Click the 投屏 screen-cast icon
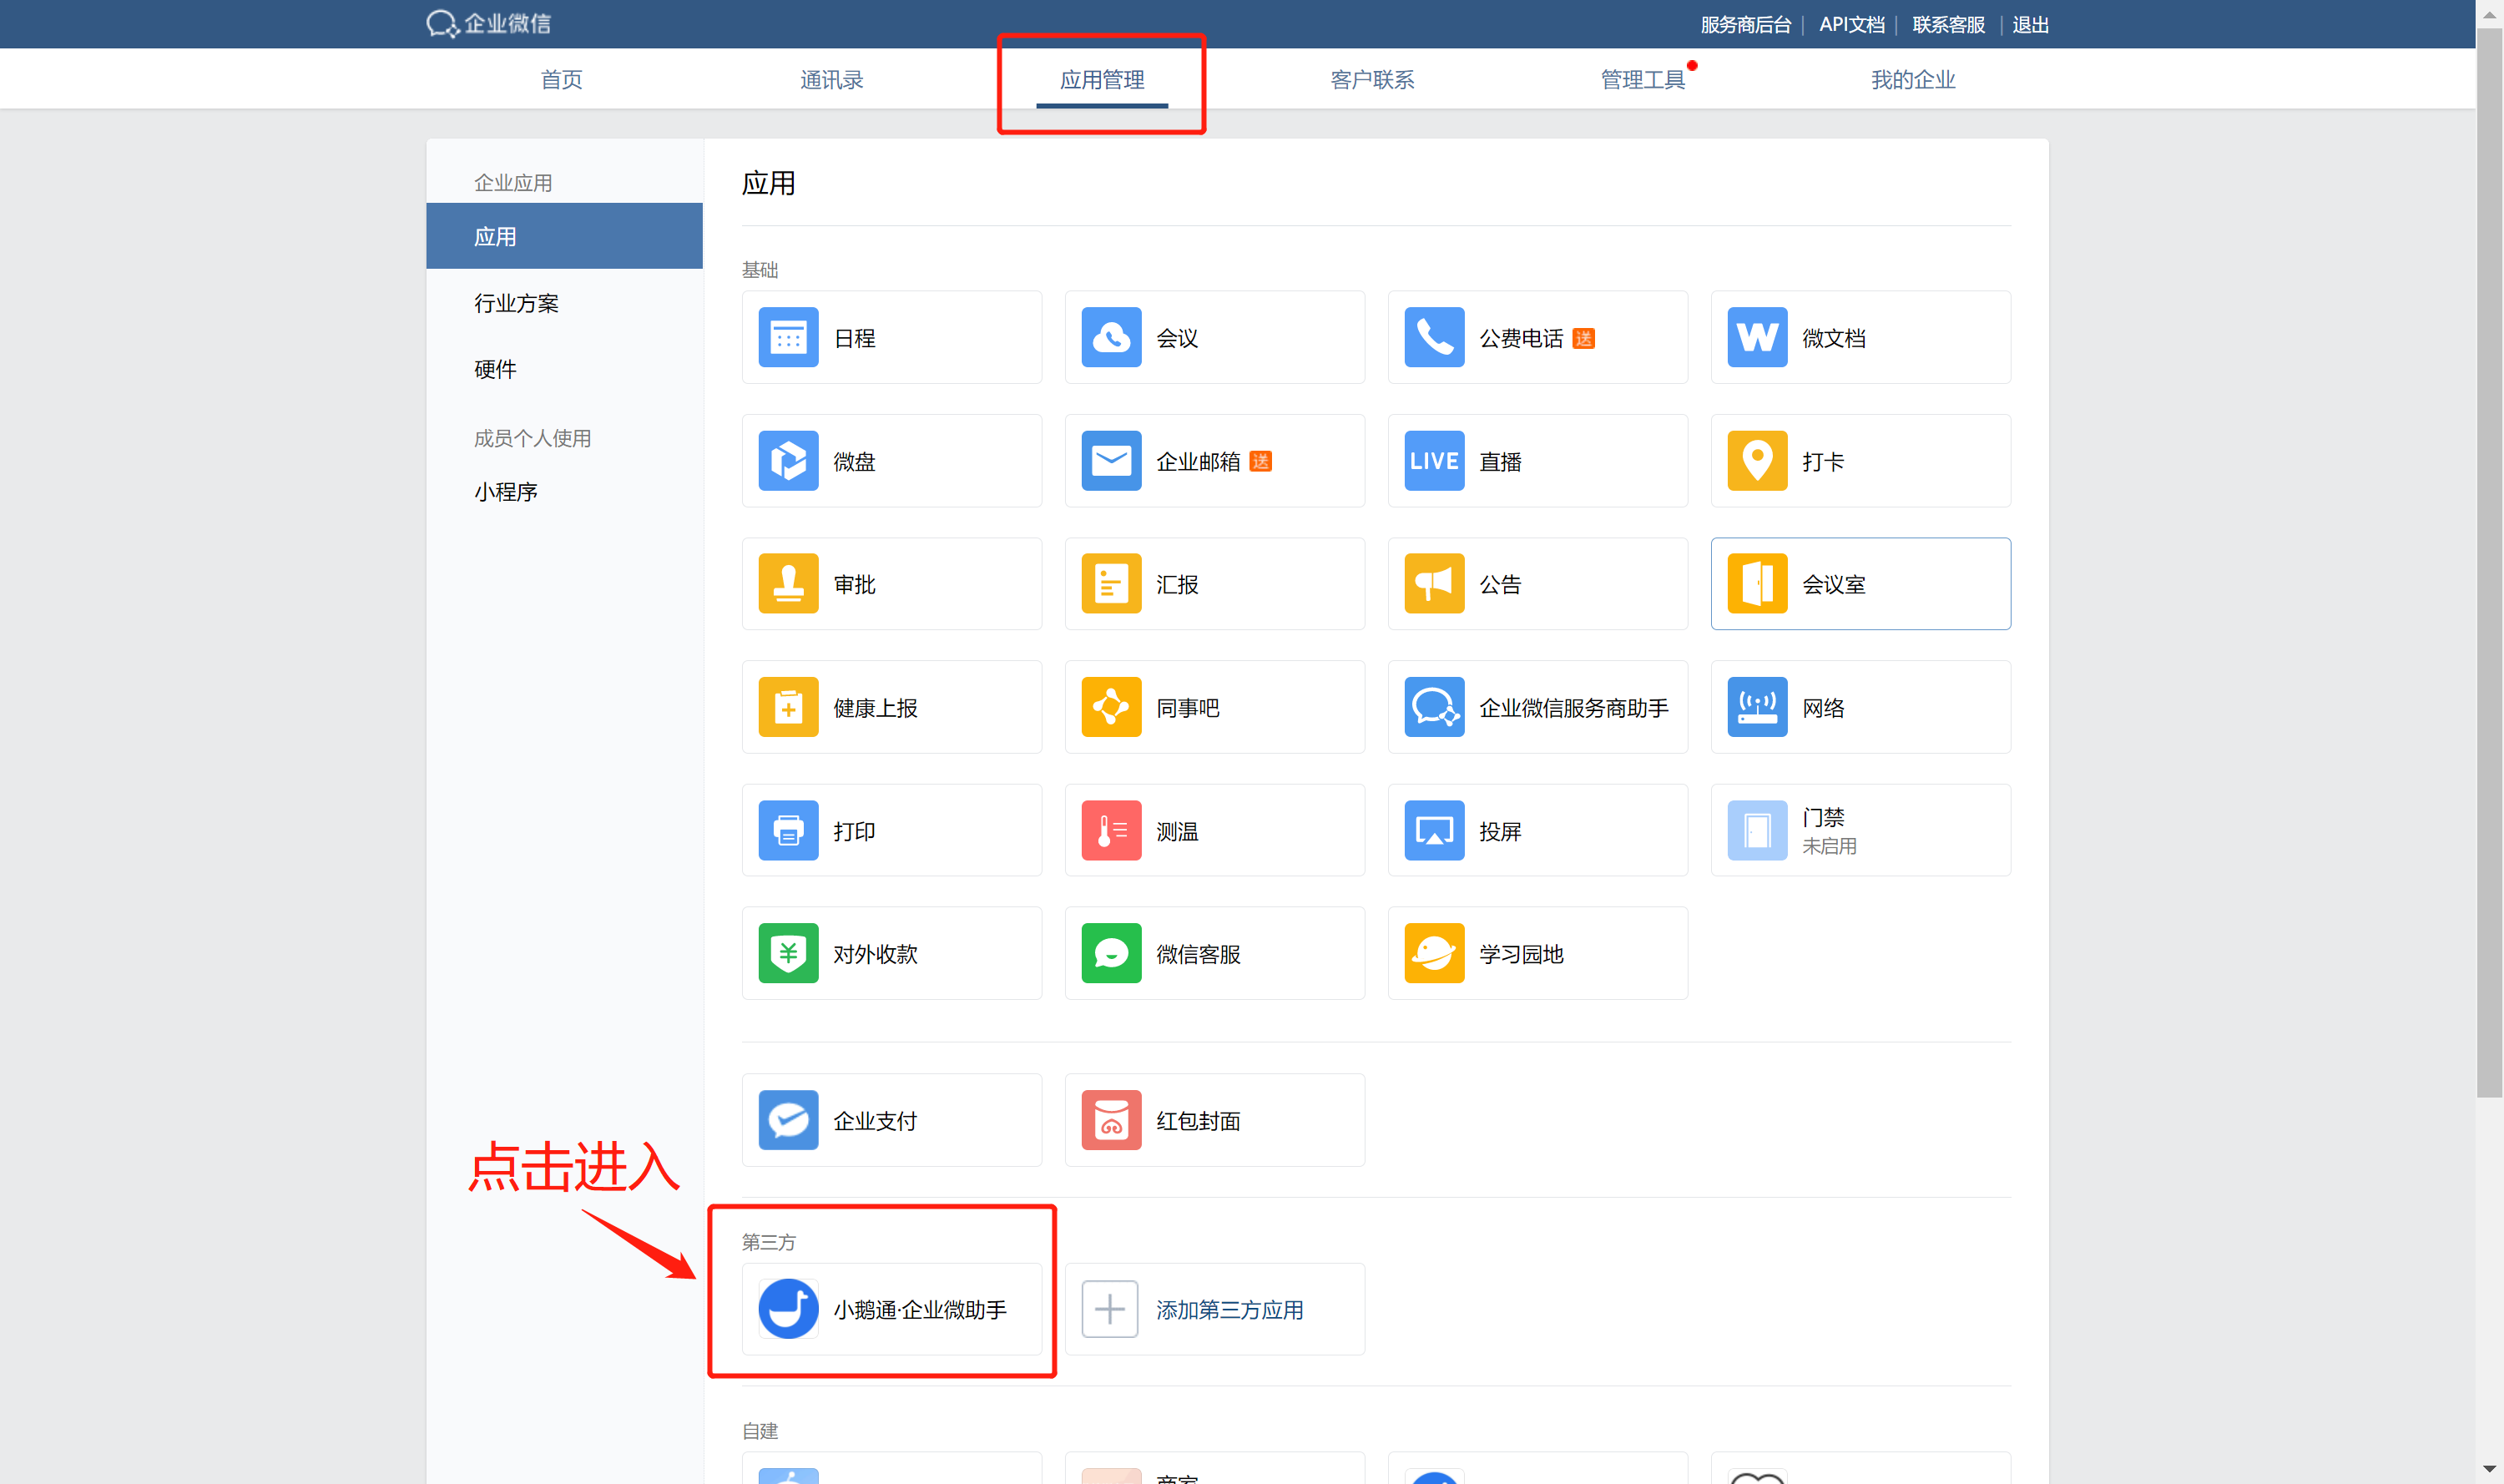Image resolution: width=2504 pixels, height=1484 pixels. coord(1434,831)
